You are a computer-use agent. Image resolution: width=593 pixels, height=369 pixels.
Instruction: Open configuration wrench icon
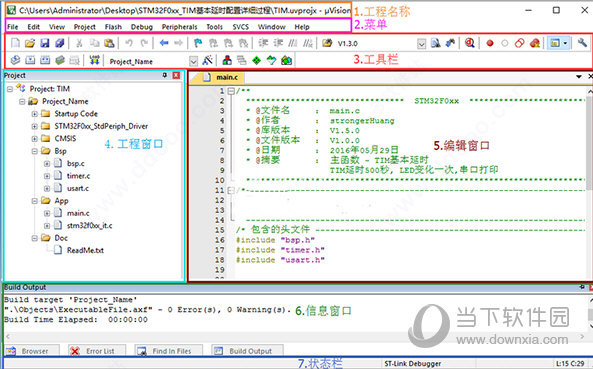(582, 43)
